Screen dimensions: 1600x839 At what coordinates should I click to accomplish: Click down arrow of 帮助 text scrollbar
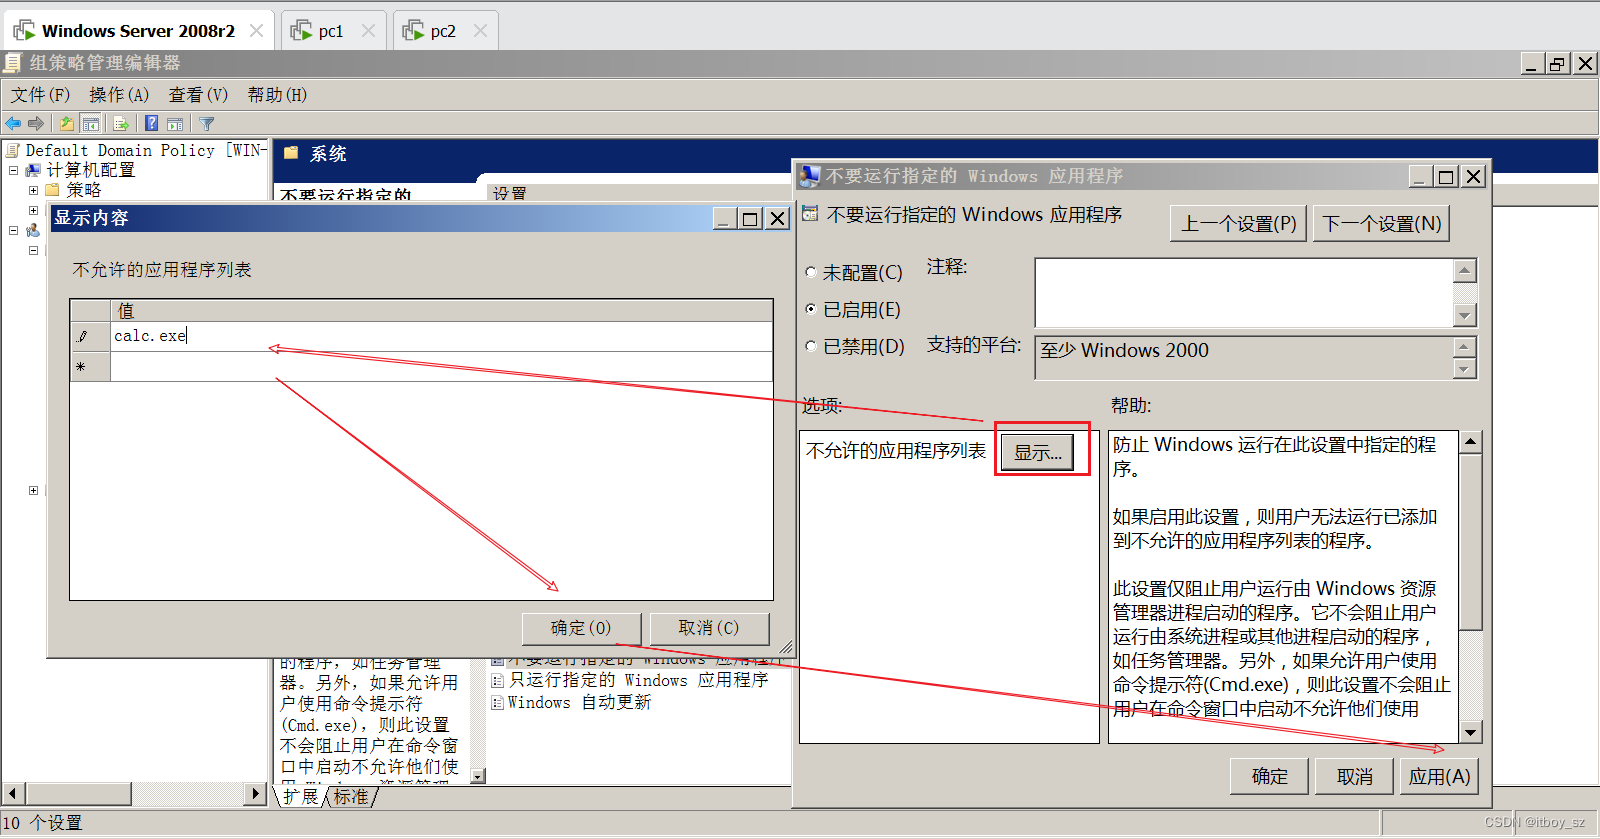point(1470,732)
